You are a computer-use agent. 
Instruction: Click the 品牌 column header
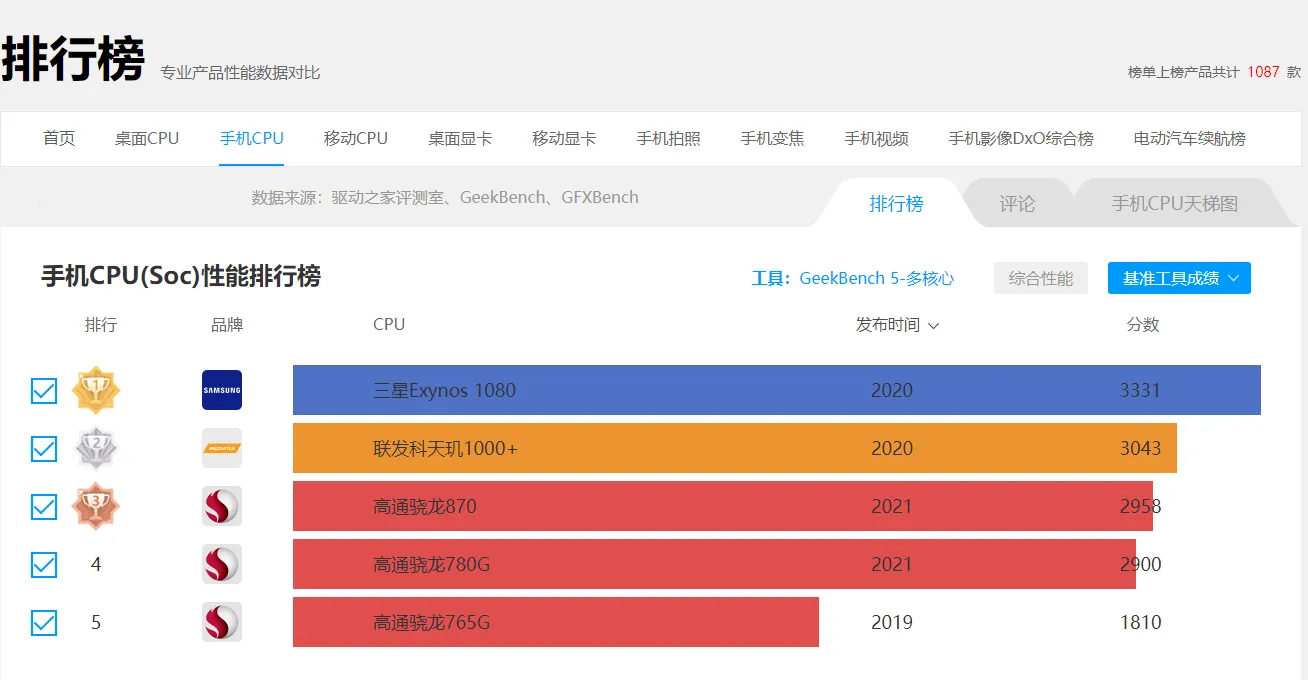(x=227, y=325)
